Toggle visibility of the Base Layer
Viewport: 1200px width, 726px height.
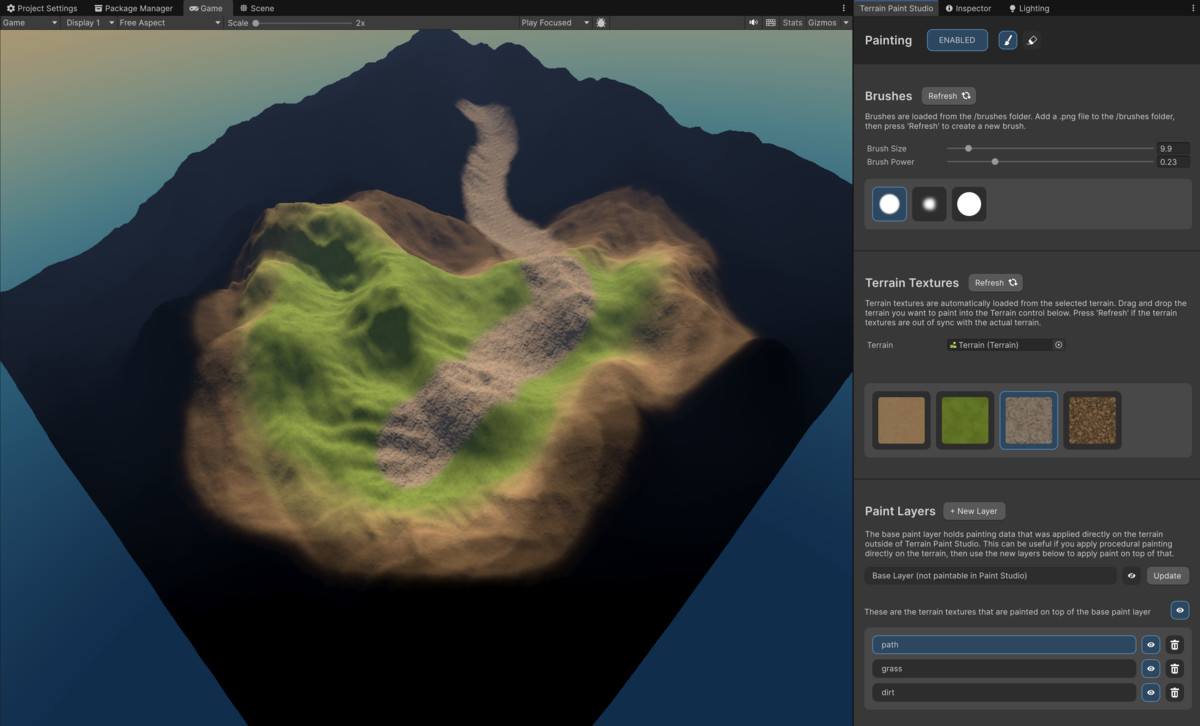(x=1131, y=575)
